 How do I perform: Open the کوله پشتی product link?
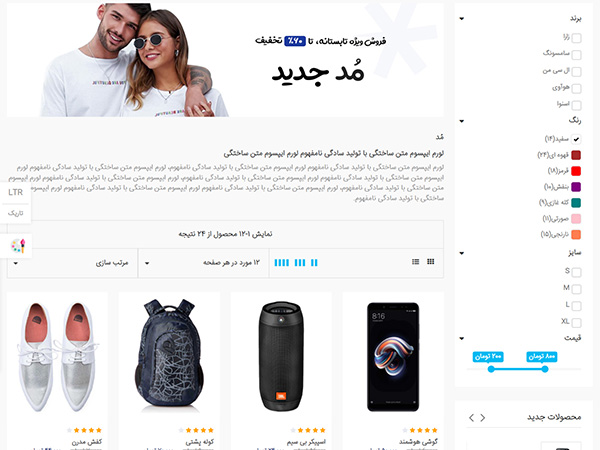tap(199, 442)
